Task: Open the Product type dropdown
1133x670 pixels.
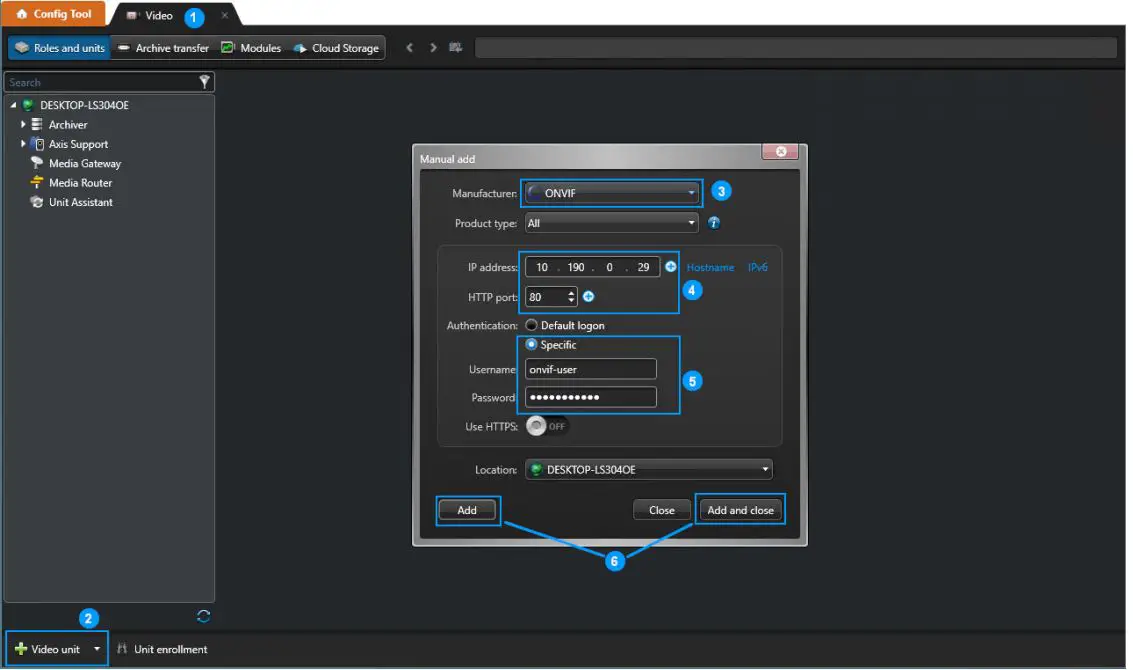Action: 612,223
